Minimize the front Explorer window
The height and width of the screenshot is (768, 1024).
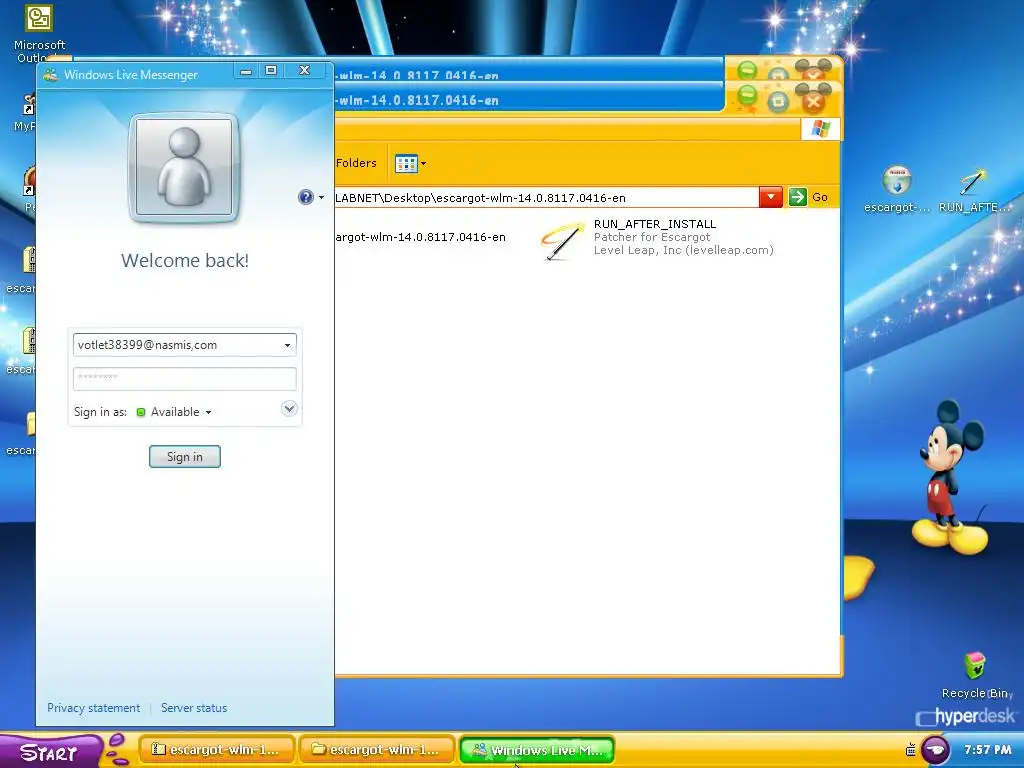tap(747, 98)
